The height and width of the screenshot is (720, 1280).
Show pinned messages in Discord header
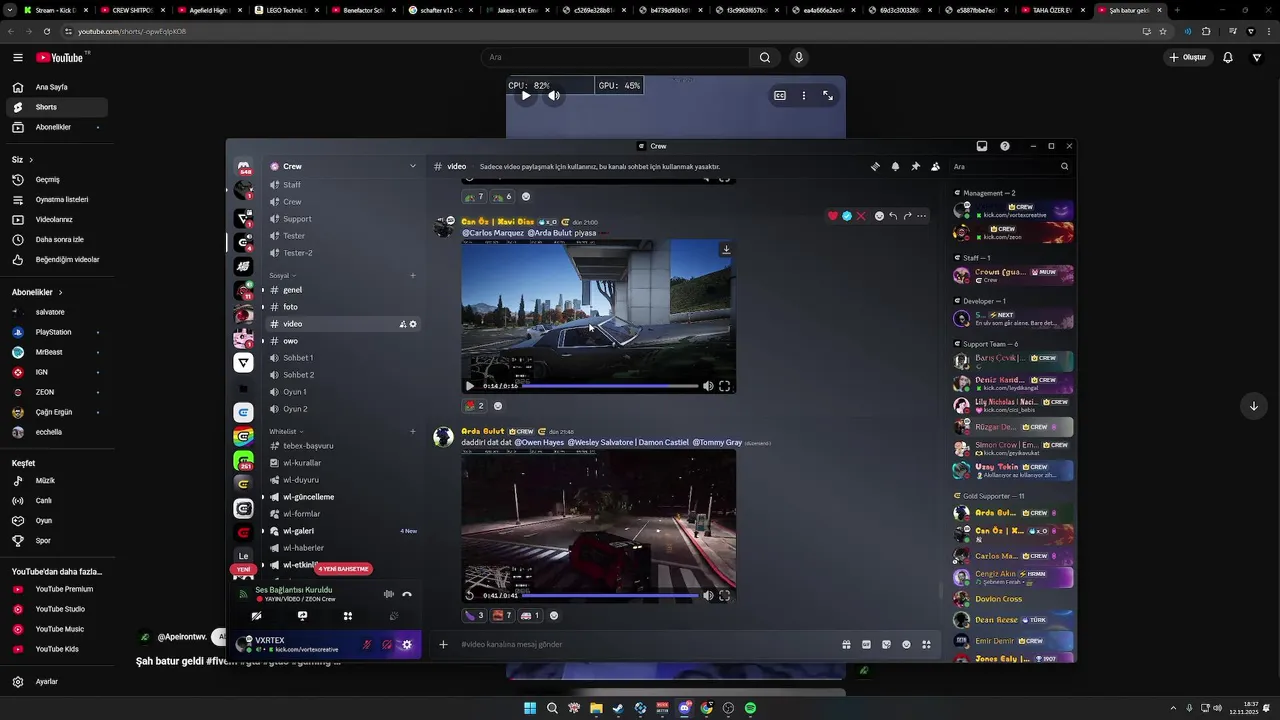pyautogui.click(x=915, y=167)
